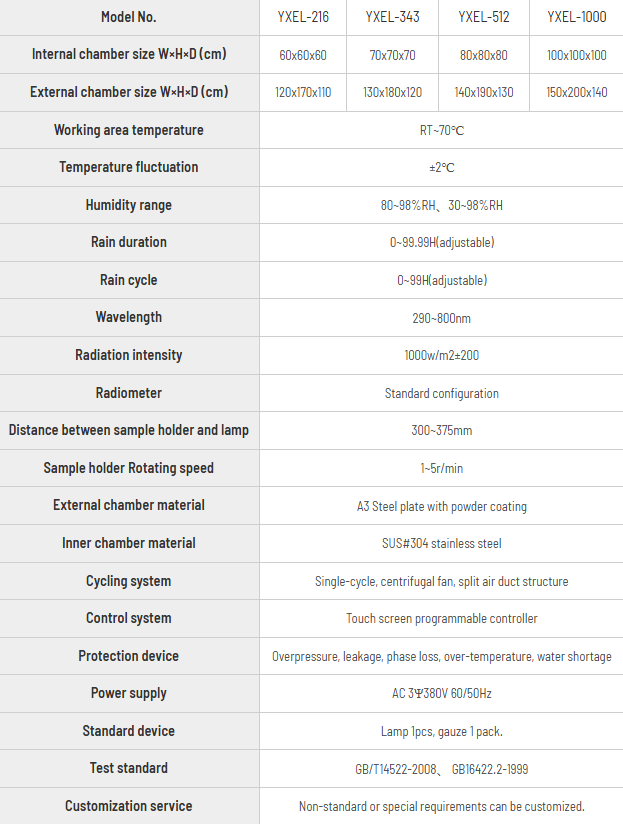Select the Working area temperature label

(x=129, y=130)
